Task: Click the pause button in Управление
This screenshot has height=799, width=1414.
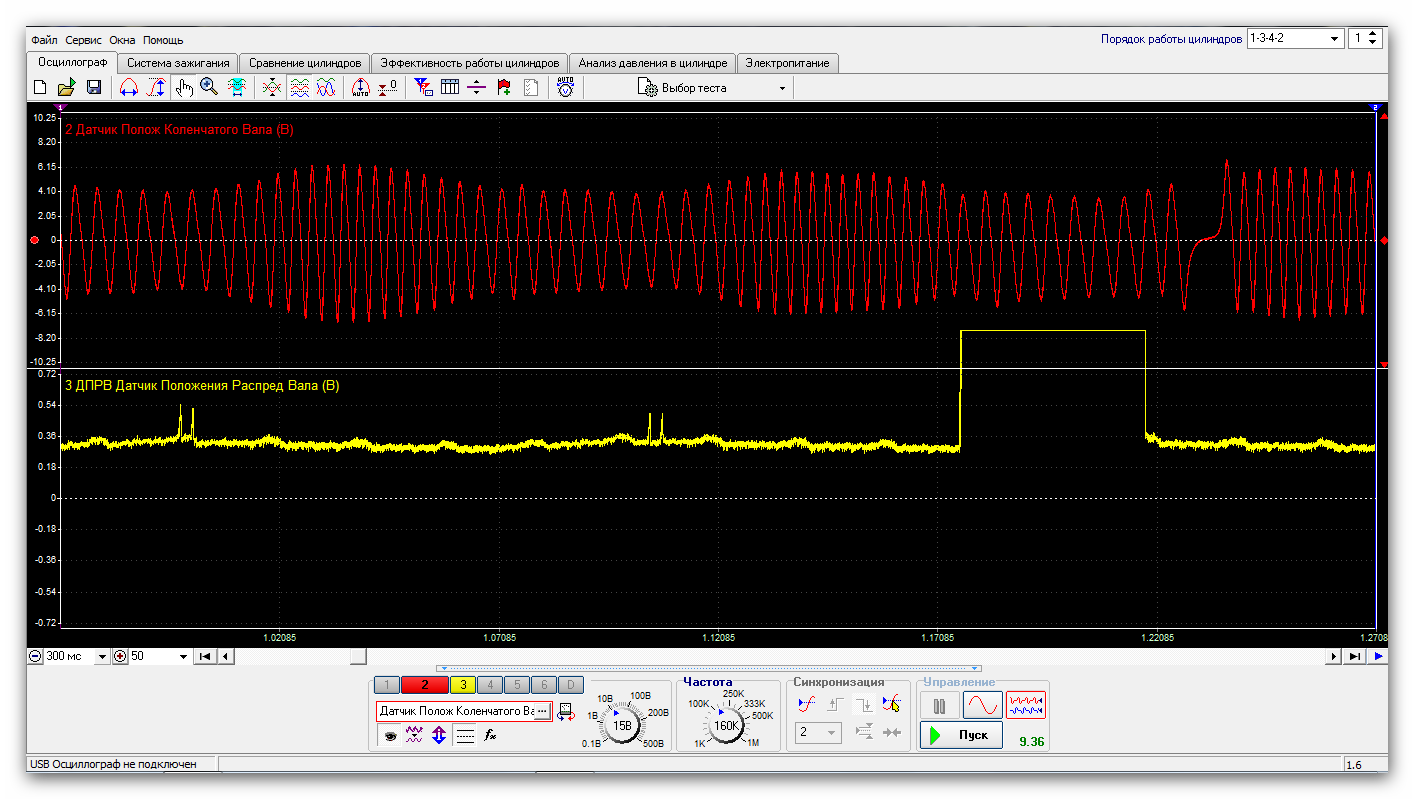Action: [940, 705]
